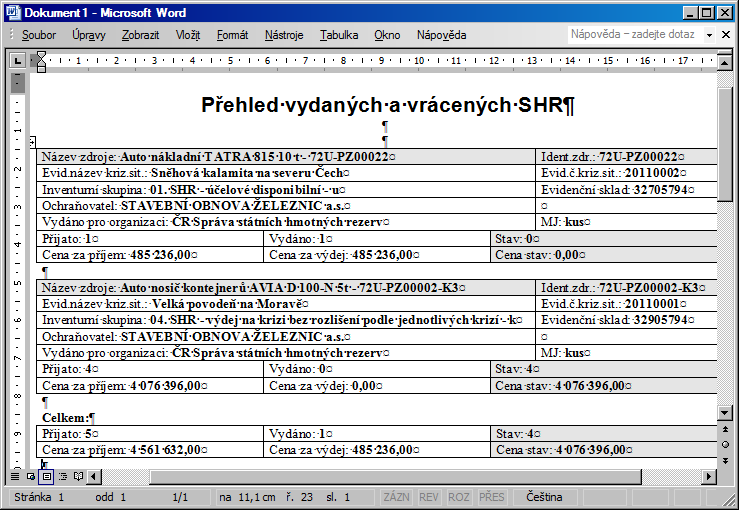The width and height of the screenshot is (739, 510).
Task: Click the Celkem: label
Action: pos(66,418)
